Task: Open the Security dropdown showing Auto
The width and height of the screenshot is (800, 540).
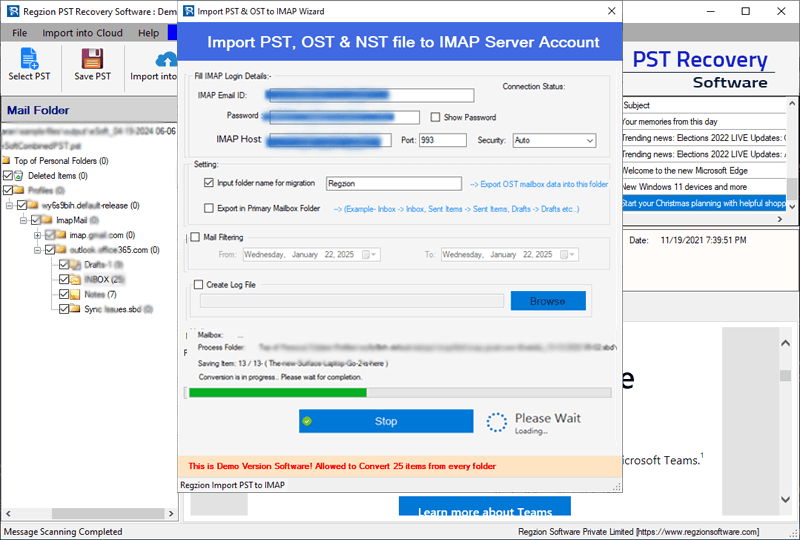Action: pyautogui.click(x=553, y=141)
